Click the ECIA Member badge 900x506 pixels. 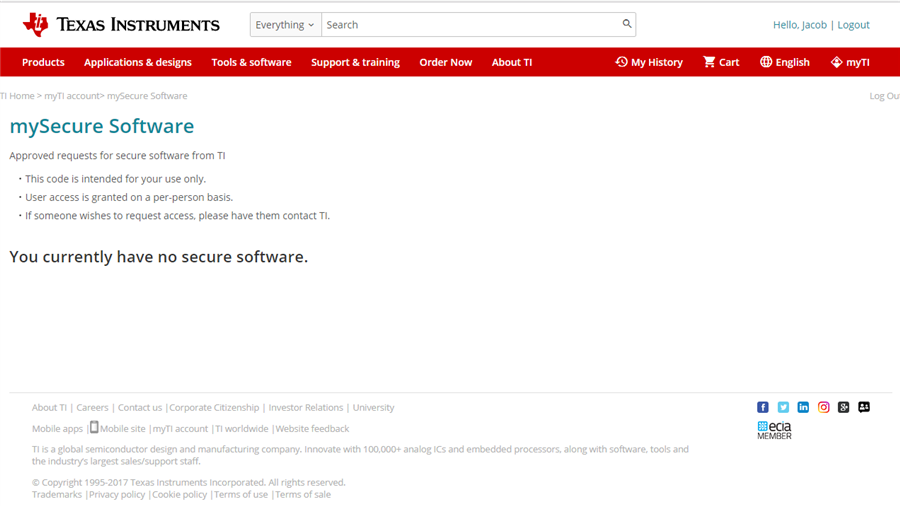click(x=774, y=430)
